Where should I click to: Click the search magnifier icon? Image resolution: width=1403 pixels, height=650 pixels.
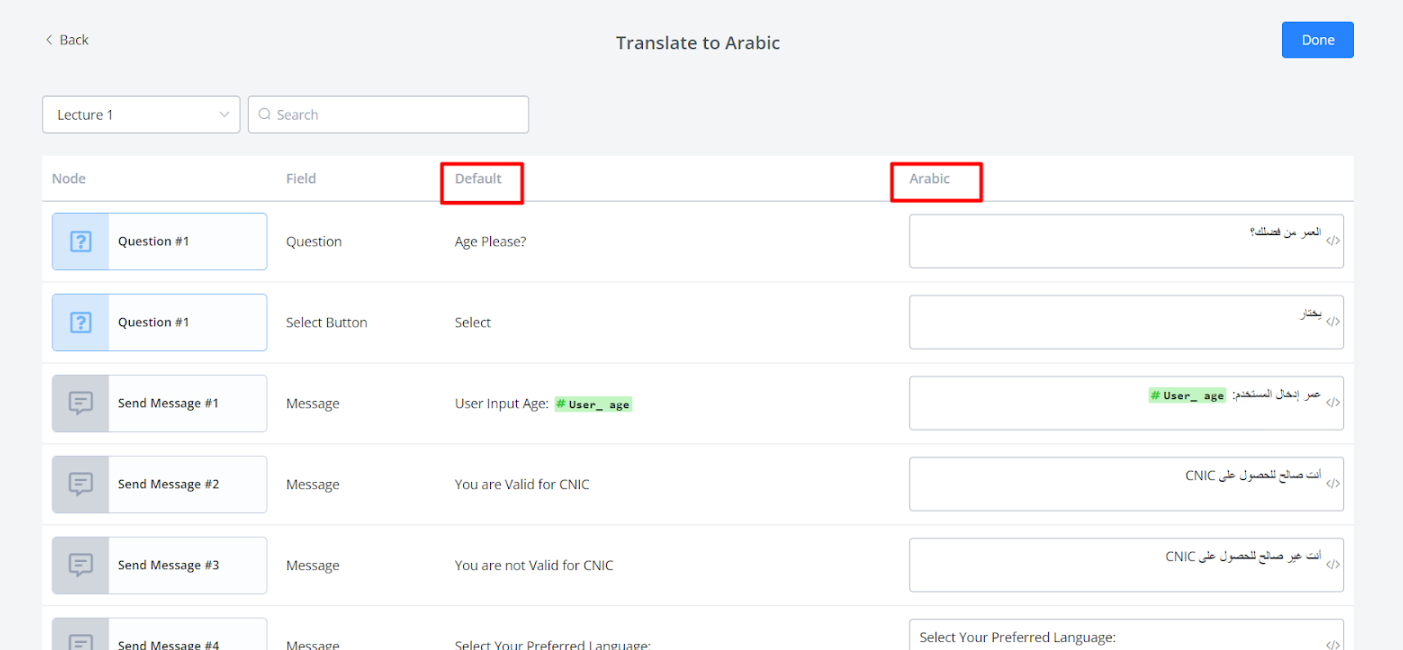click(265, 115)
